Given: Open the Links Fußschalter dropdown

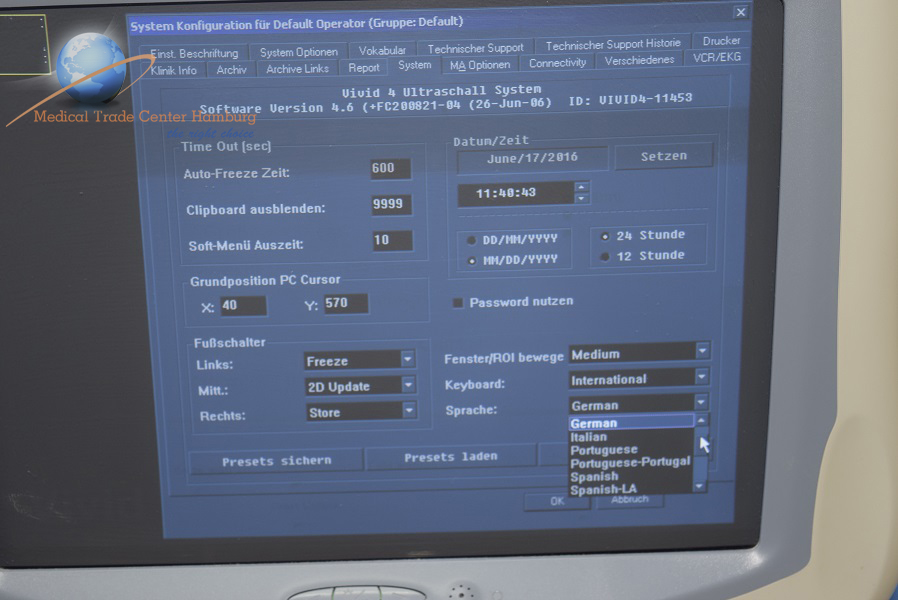Looking at the screenshot, I should [x=407, y=360].
